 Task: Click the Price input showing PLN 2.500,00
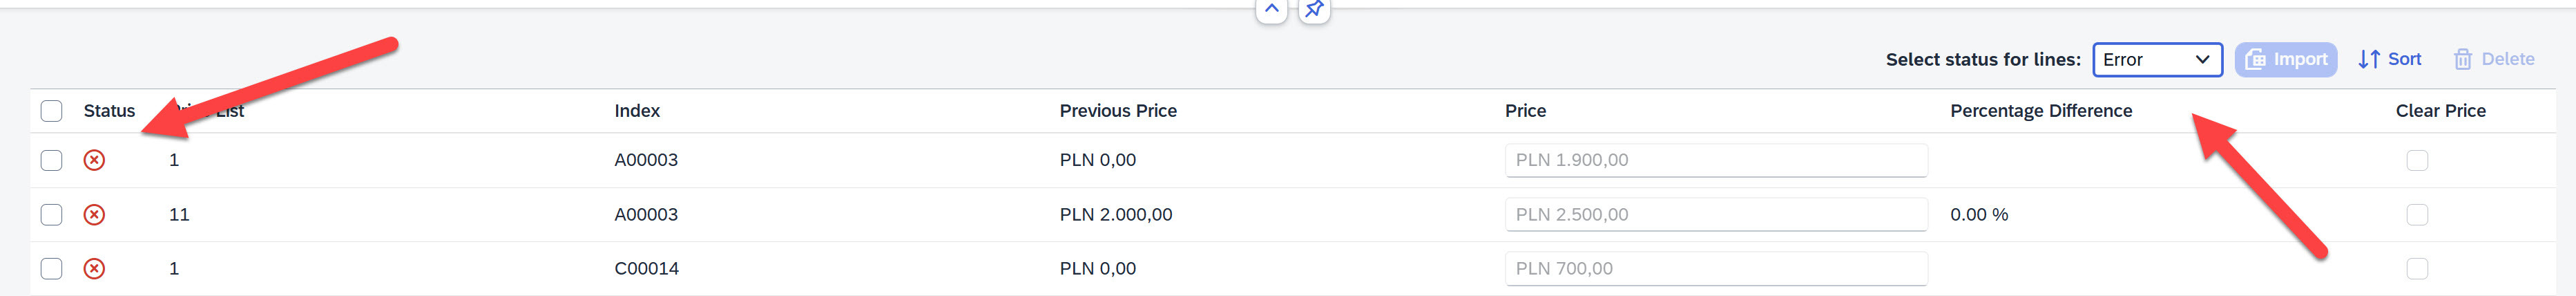1715,214
